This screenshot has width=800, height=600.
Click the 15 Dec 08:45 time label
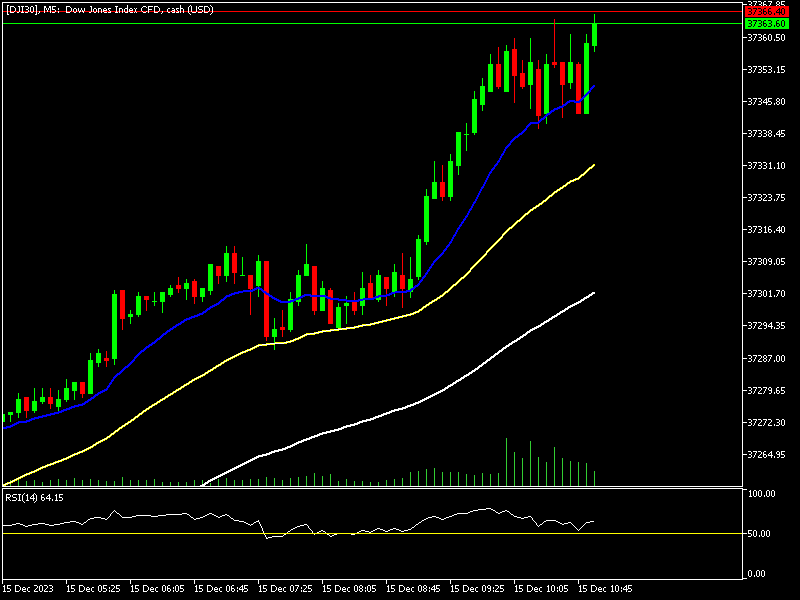pos(416,588)
